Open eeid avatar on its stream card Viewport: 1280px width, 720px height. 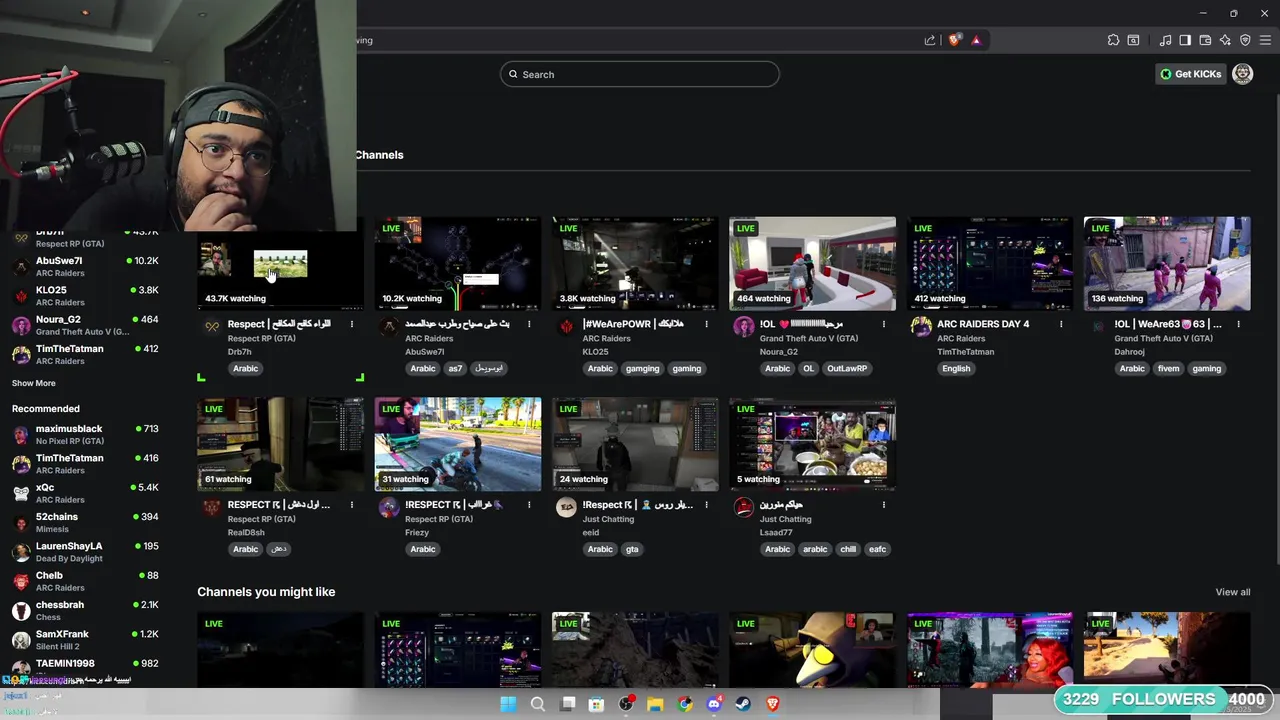coord(567,507)
